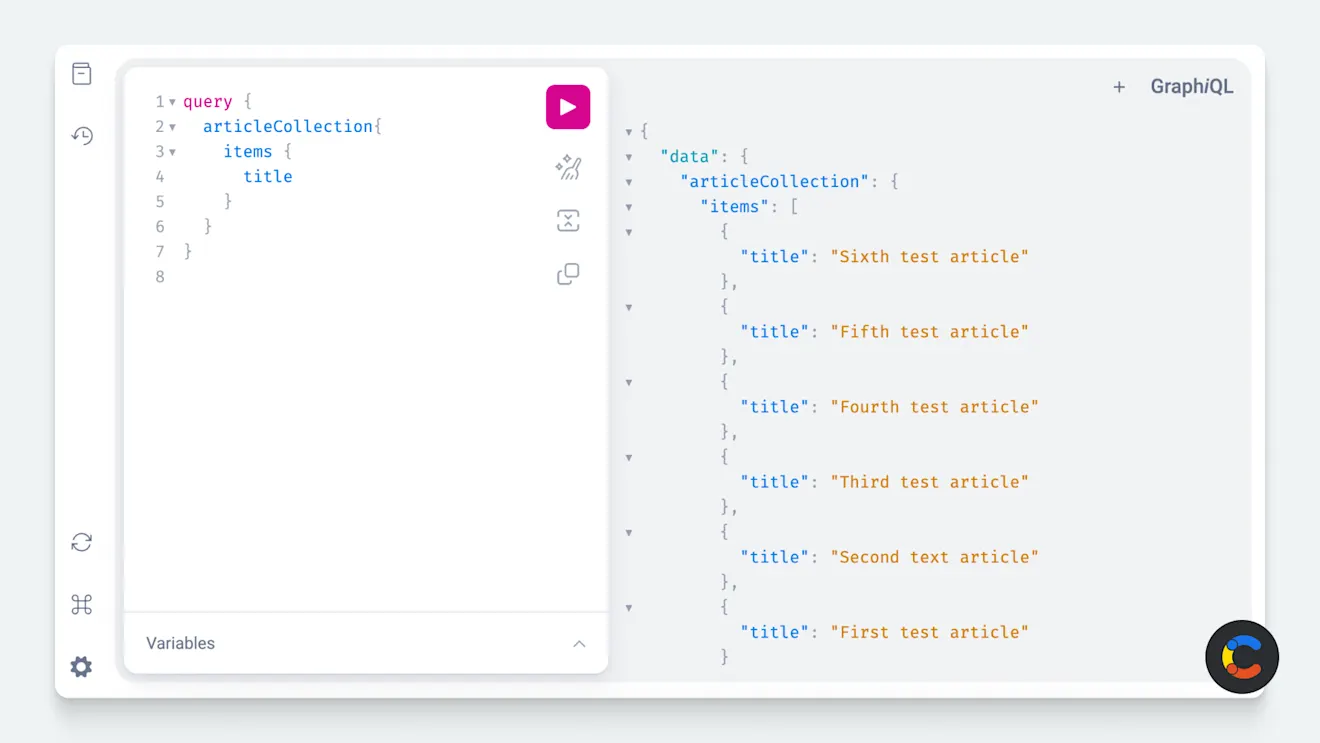The image size is (1320, 743).
Task: Collapse the "items" array in response
Action: [629, 207]
